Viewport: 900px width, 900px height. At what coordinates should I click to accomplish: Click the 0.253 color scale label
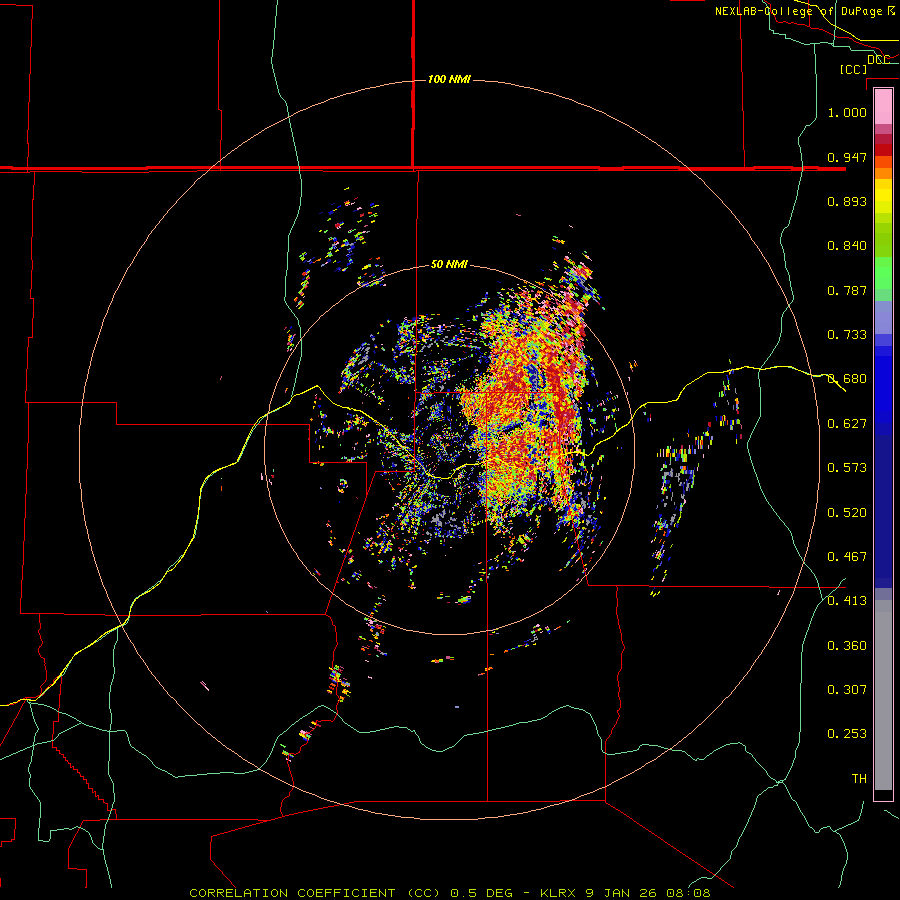click(847, 734)
